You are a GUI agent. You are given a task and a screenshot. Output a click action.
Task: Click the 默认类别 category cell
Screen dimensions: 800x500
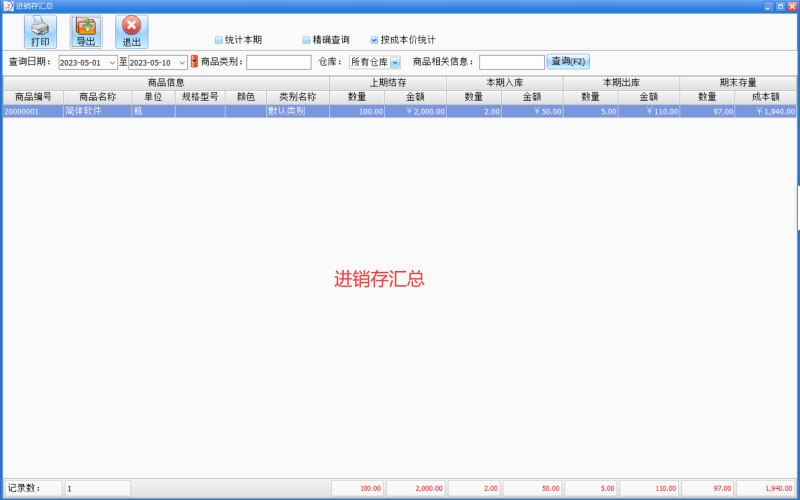[x=298, y=111]
